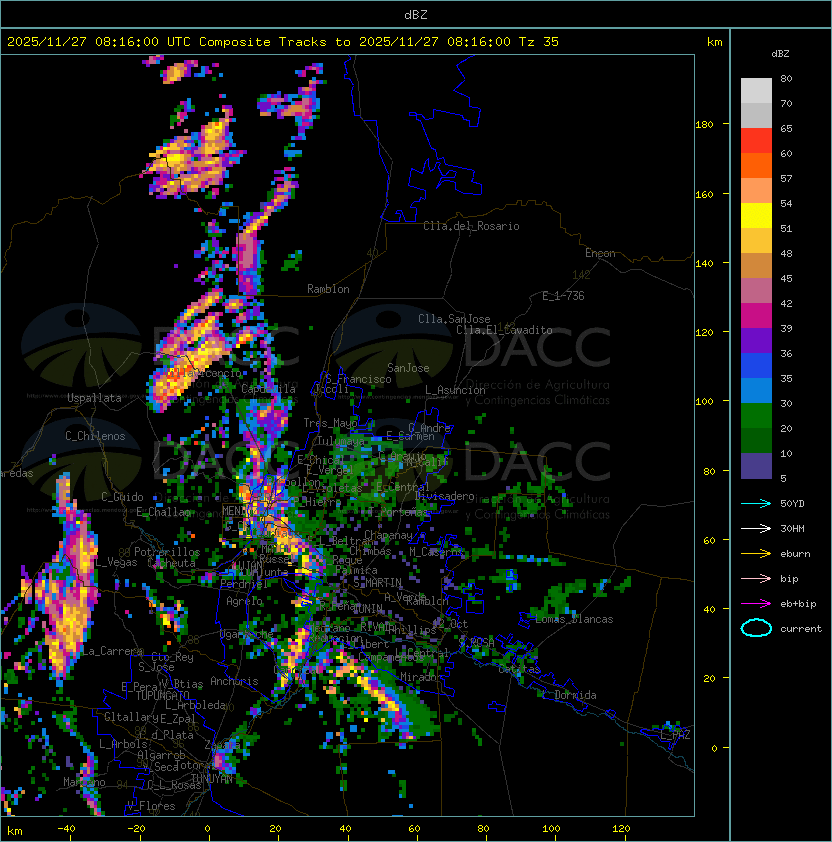Click the cyan 50YD arrow legend icon
The height and width of the screenshot is (842, 832).
pyautogui.click(x=756, y=504)
